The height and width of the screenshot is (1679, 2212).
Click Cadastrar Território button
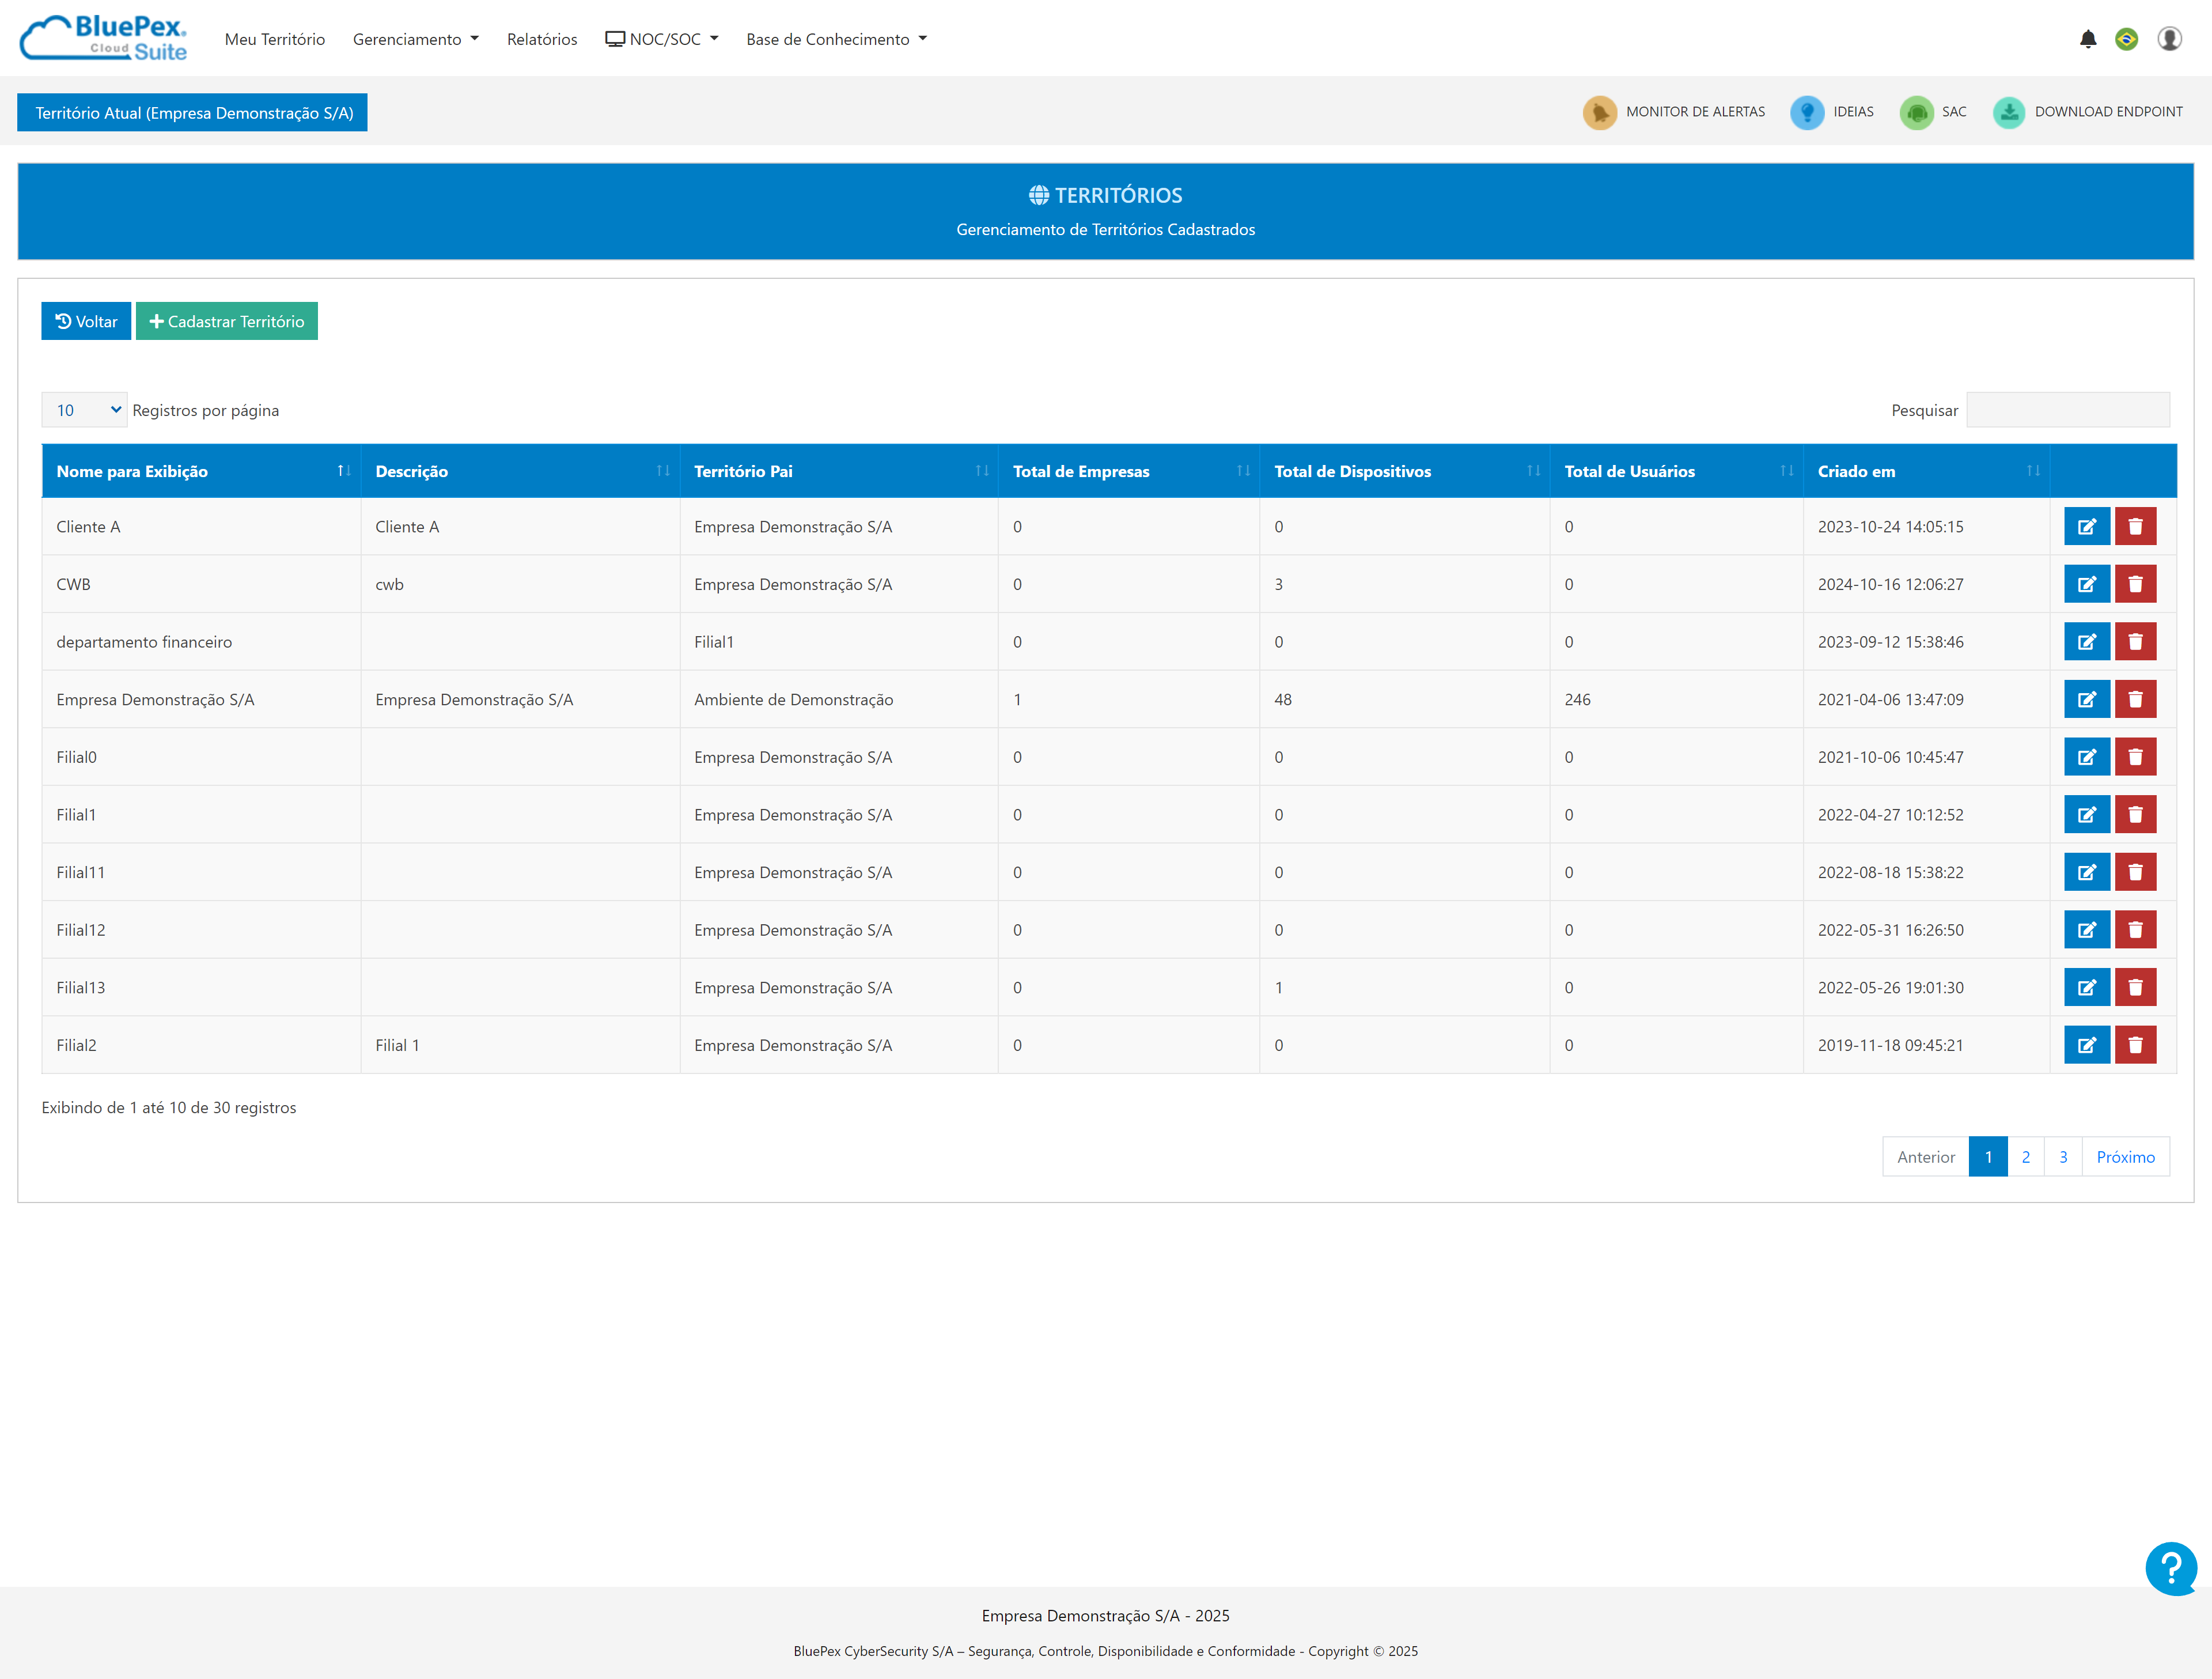tap(227, 321)
